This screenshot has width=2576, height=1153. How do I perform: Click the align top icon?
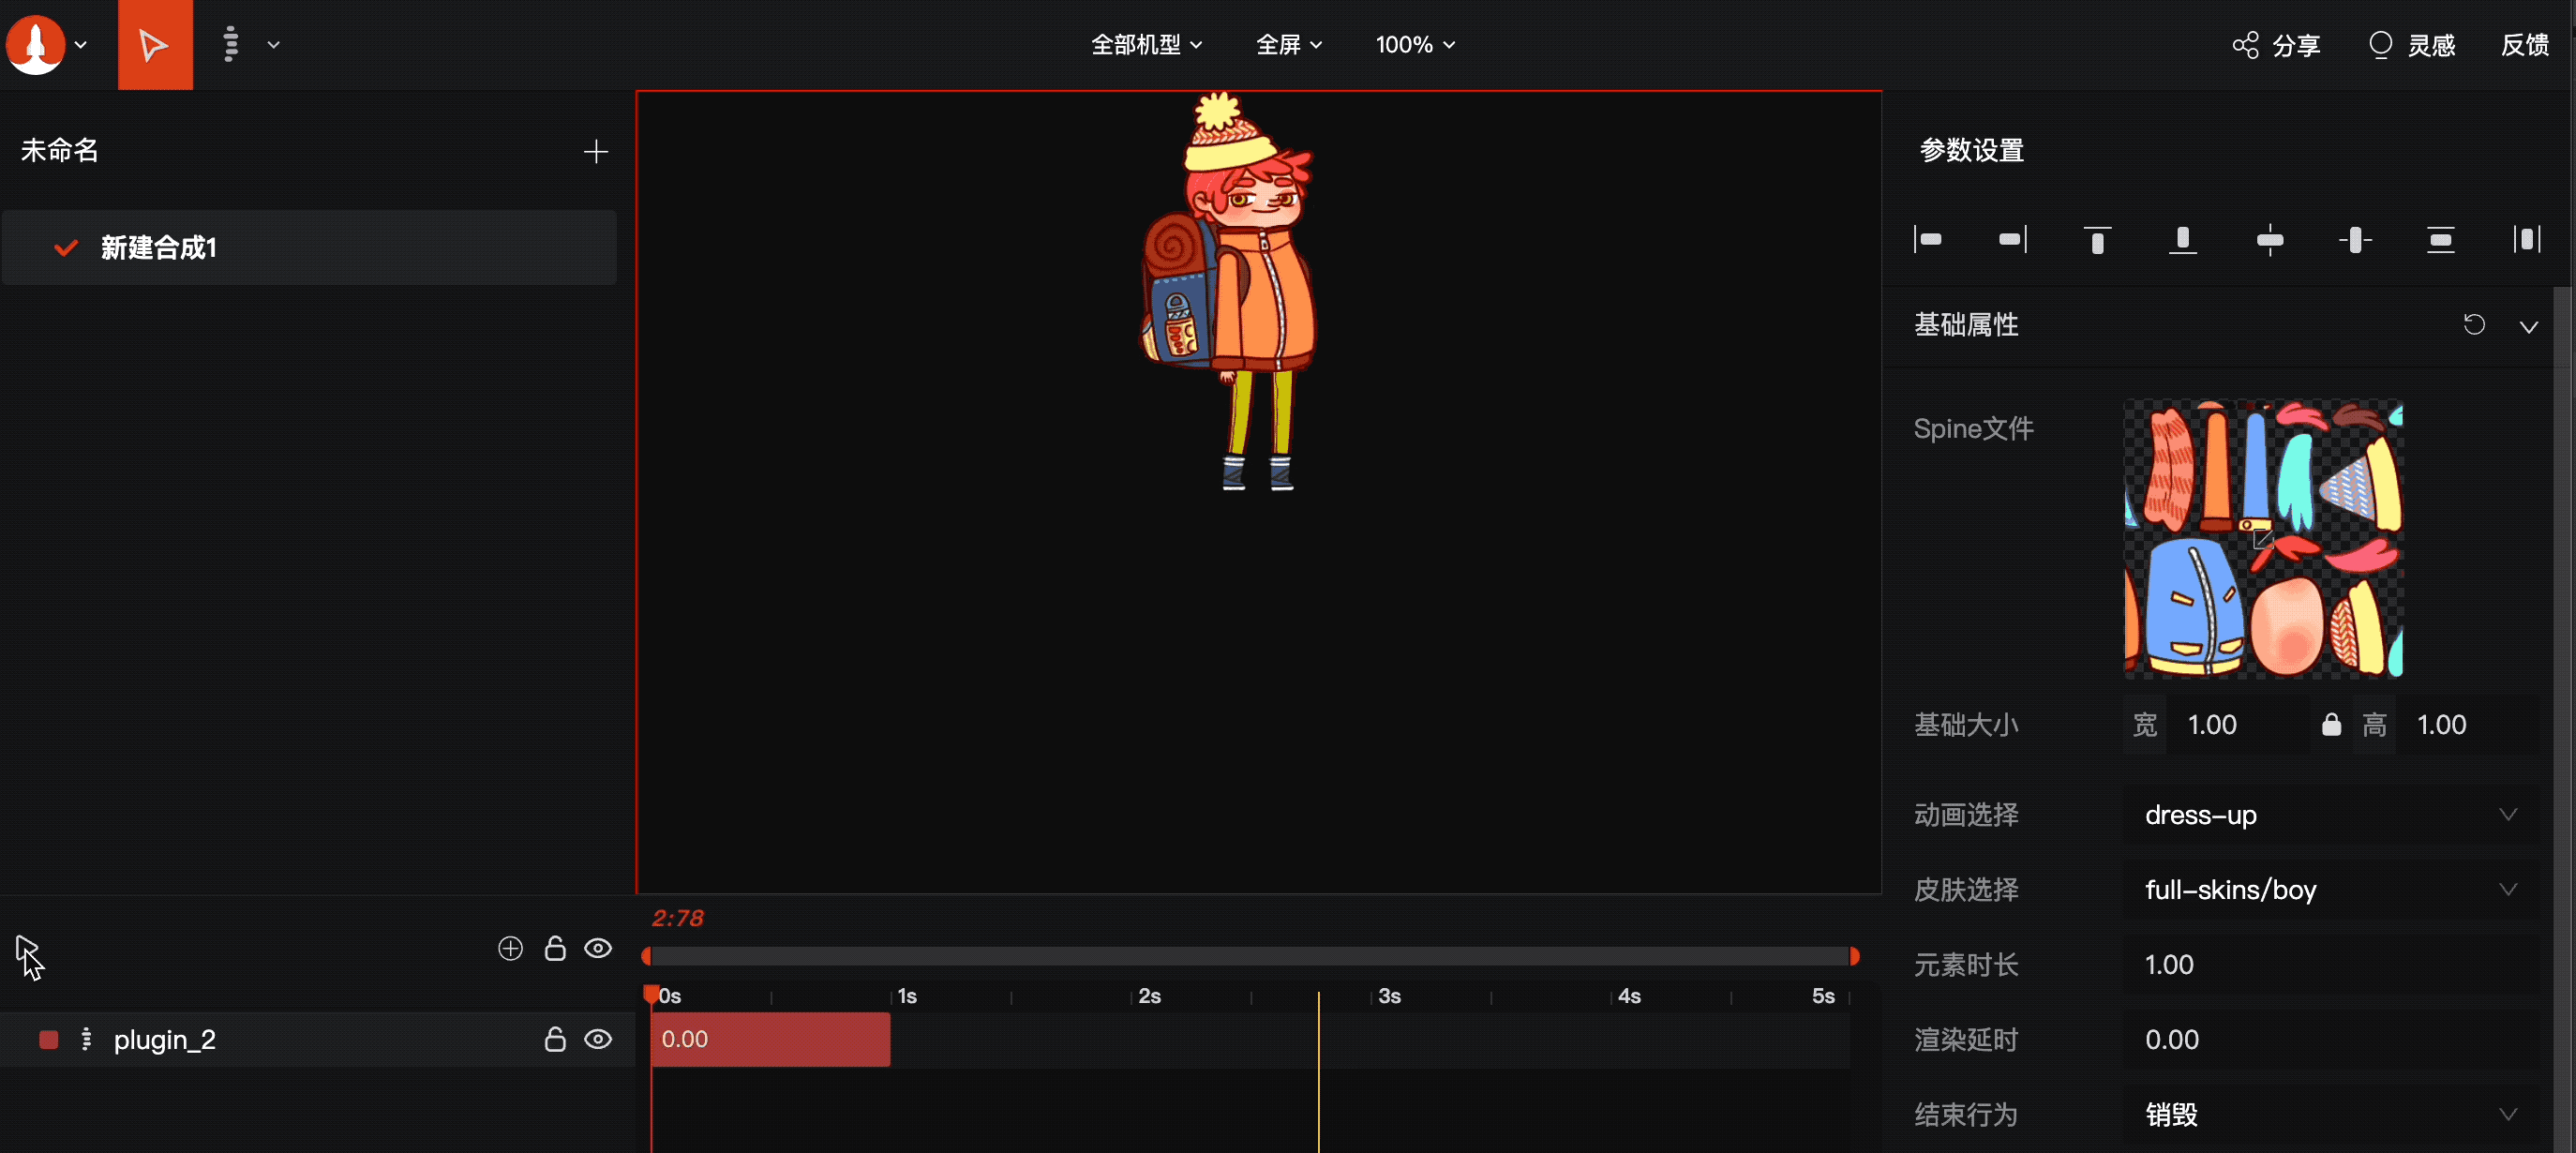point(2097,239)
